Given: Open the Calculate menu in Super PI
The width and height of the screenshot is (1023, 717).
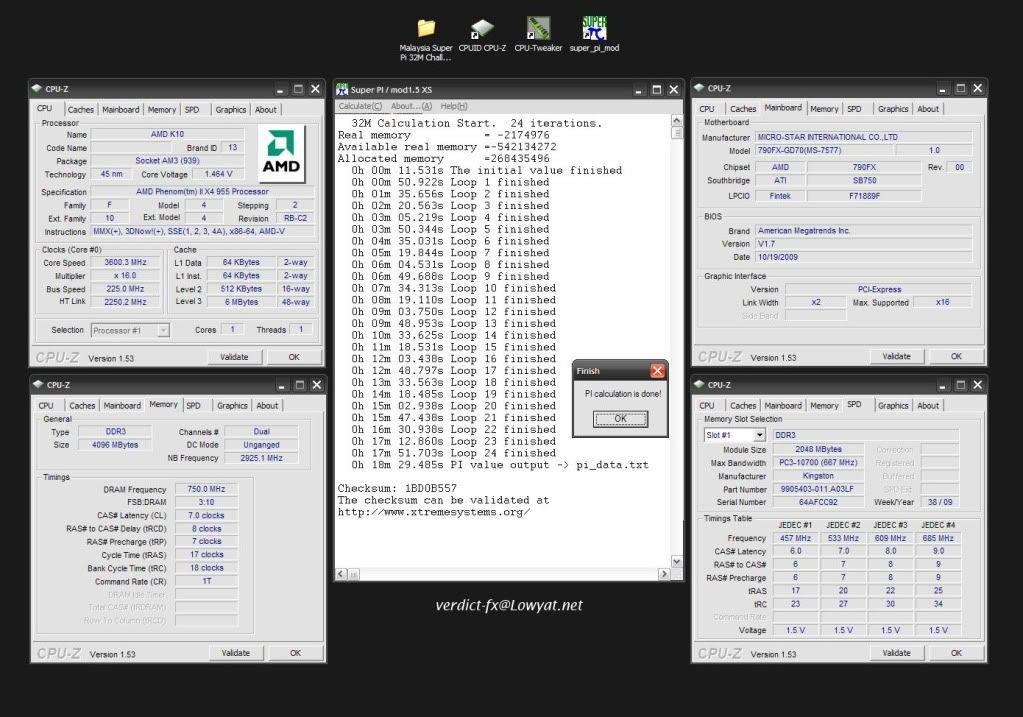Looking at the screenshot, I should point(360,106).
